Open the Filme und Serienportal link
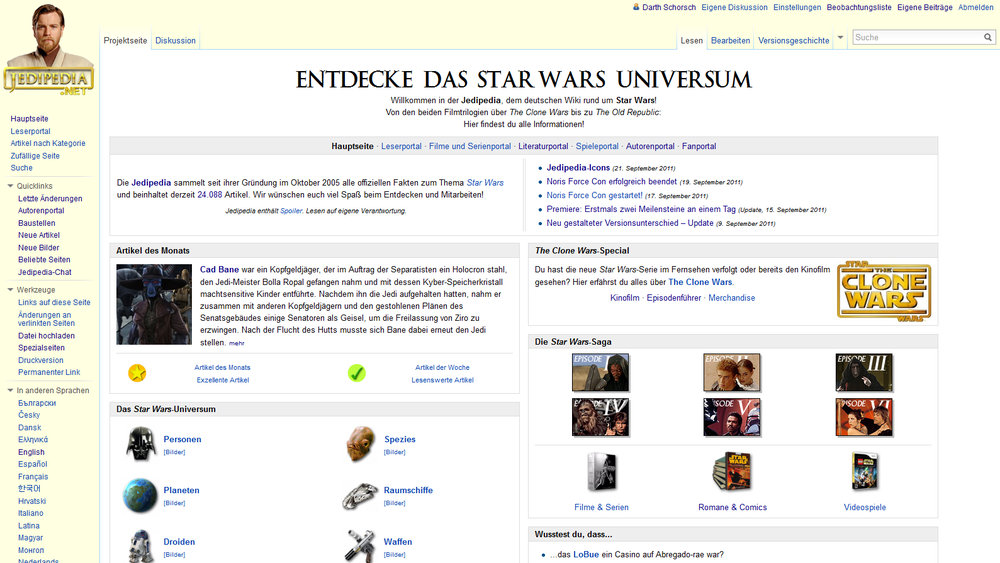 [469, 146]
